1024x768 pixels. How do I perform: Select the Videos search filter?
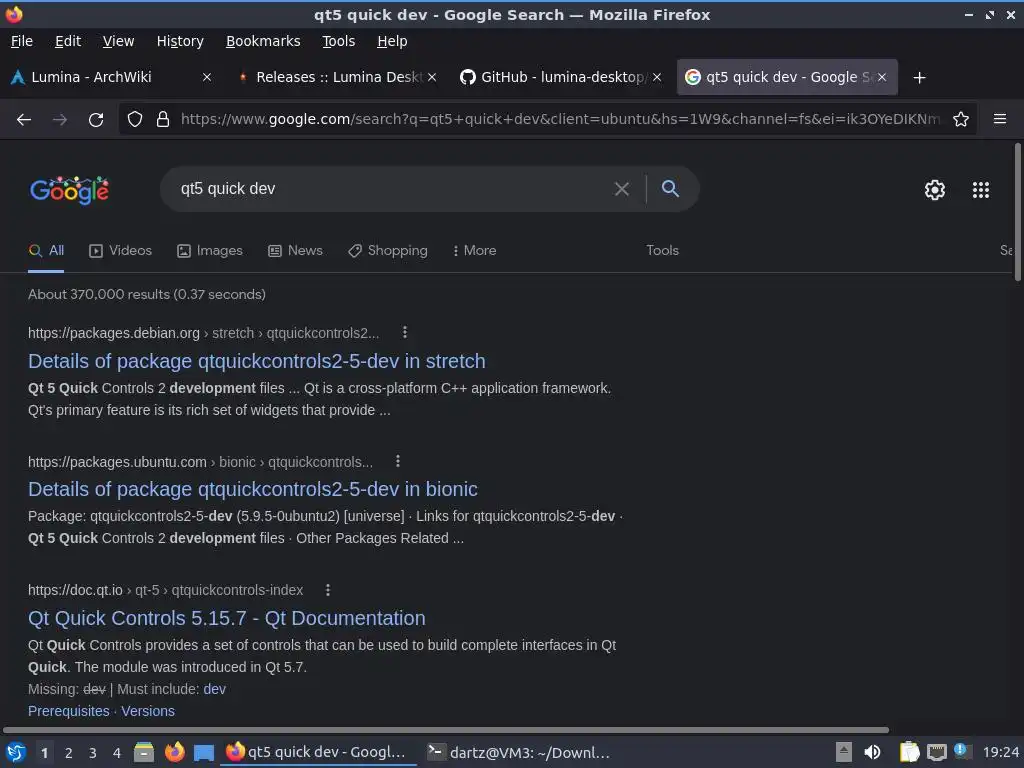point(121,251)
